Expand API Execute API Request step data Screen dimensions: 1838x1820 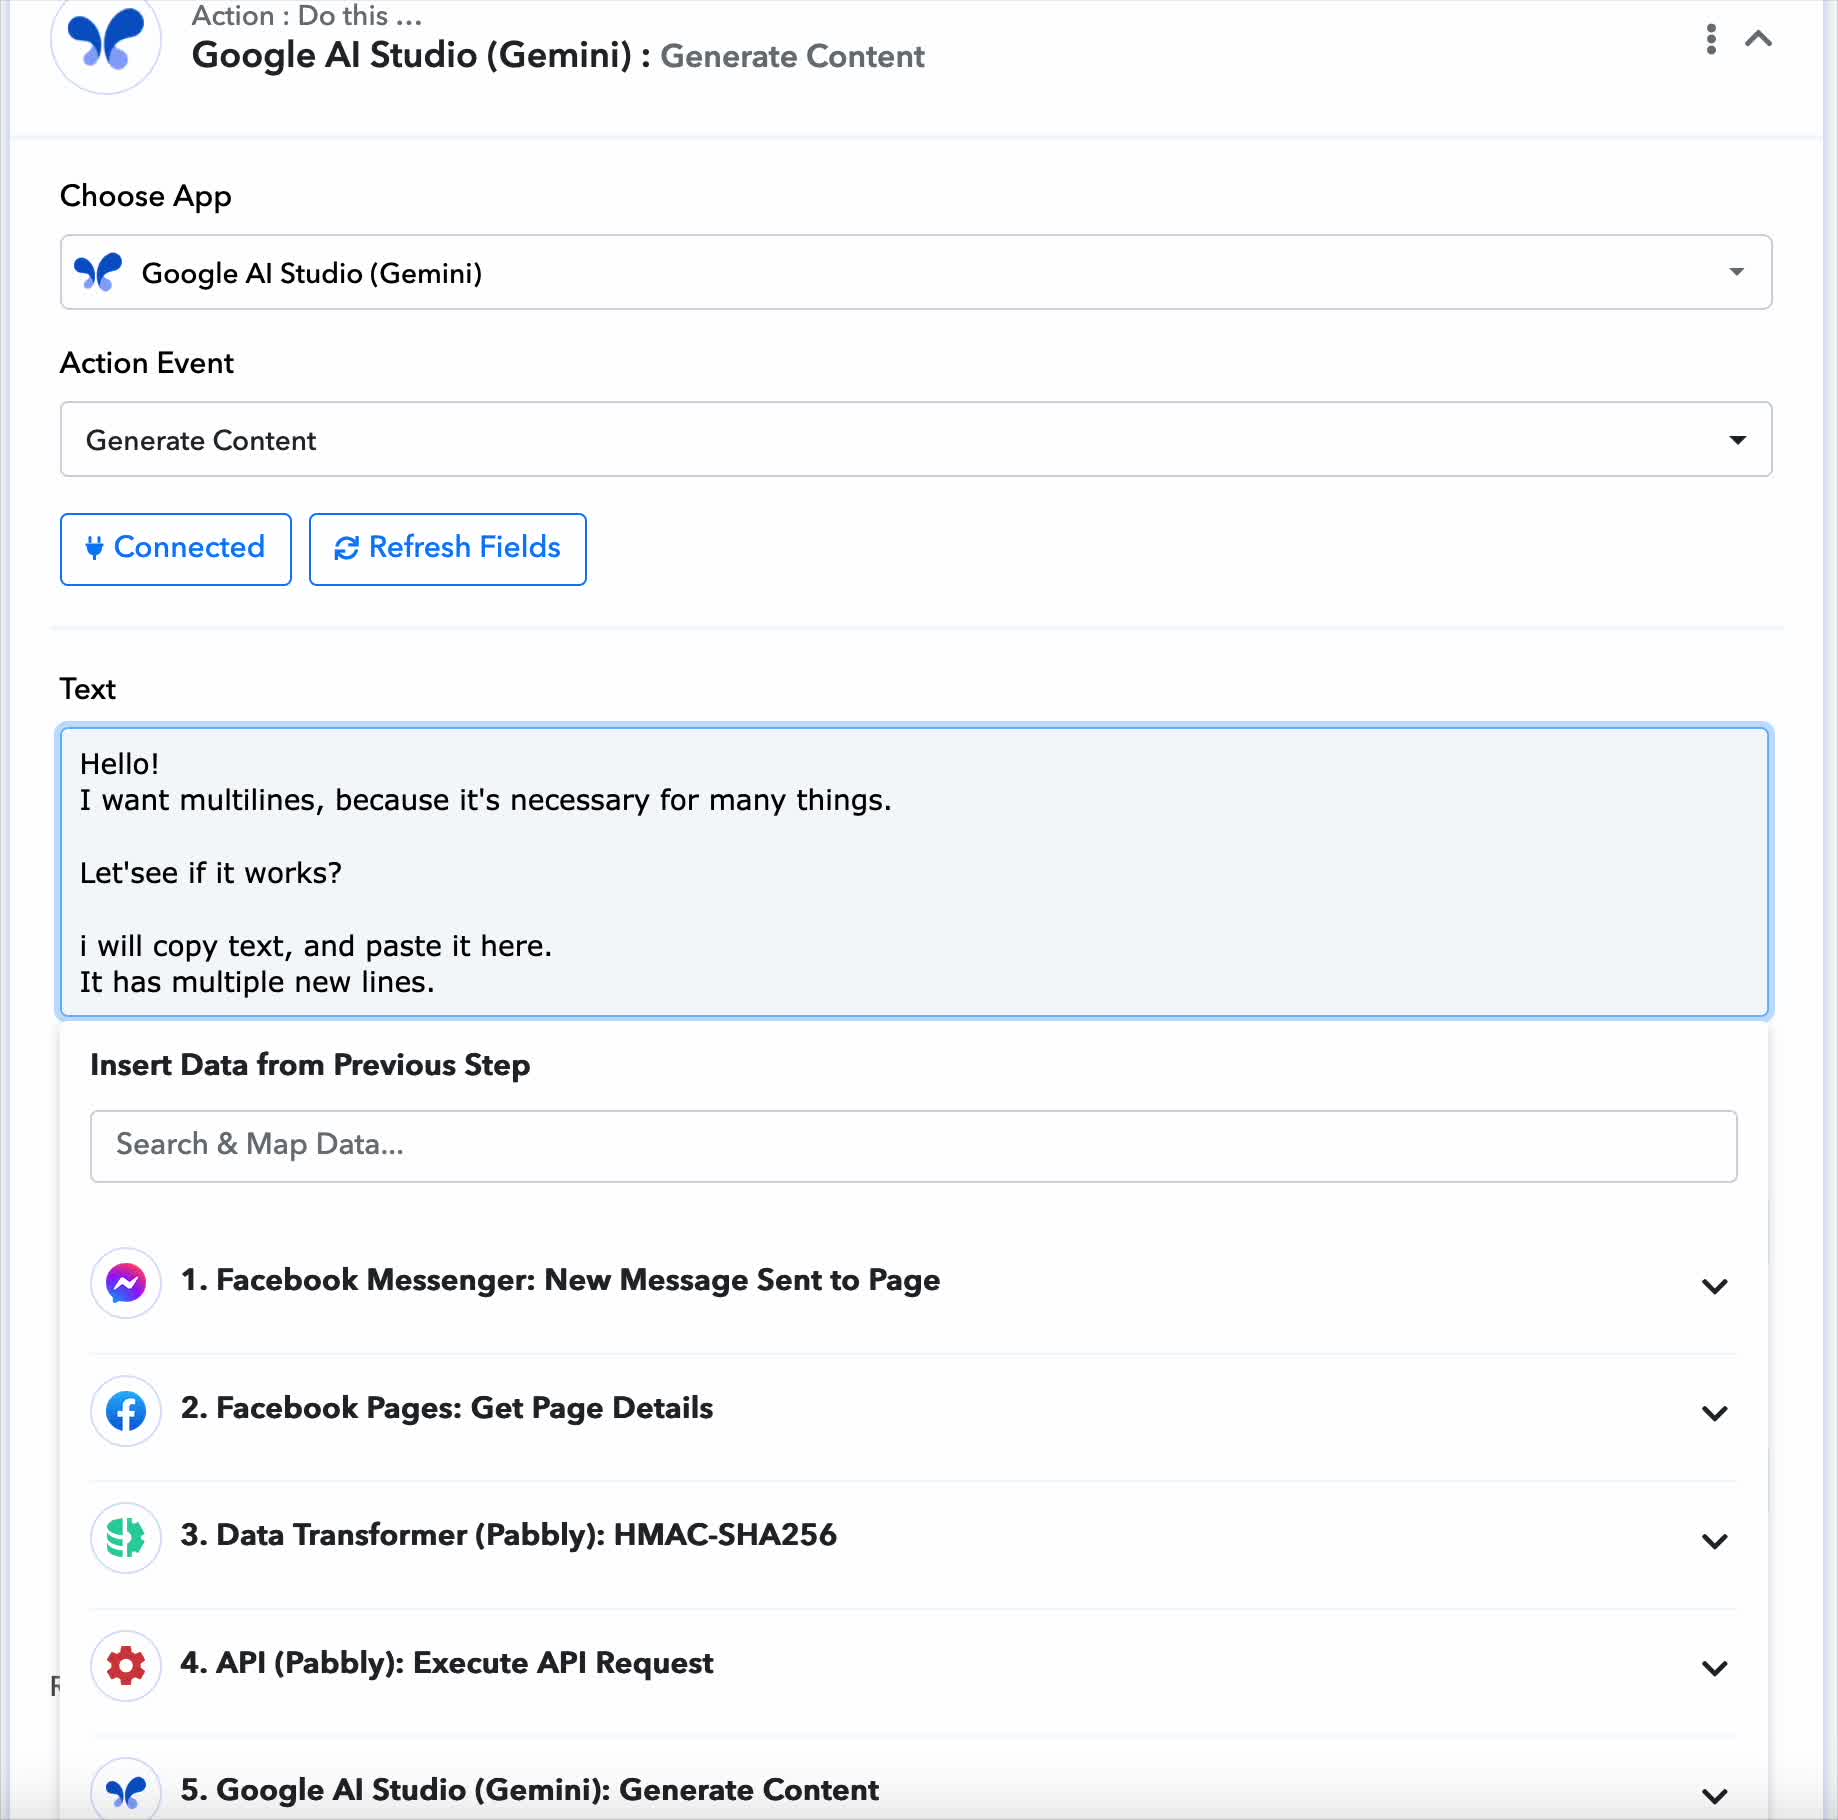point(1714,1667)
